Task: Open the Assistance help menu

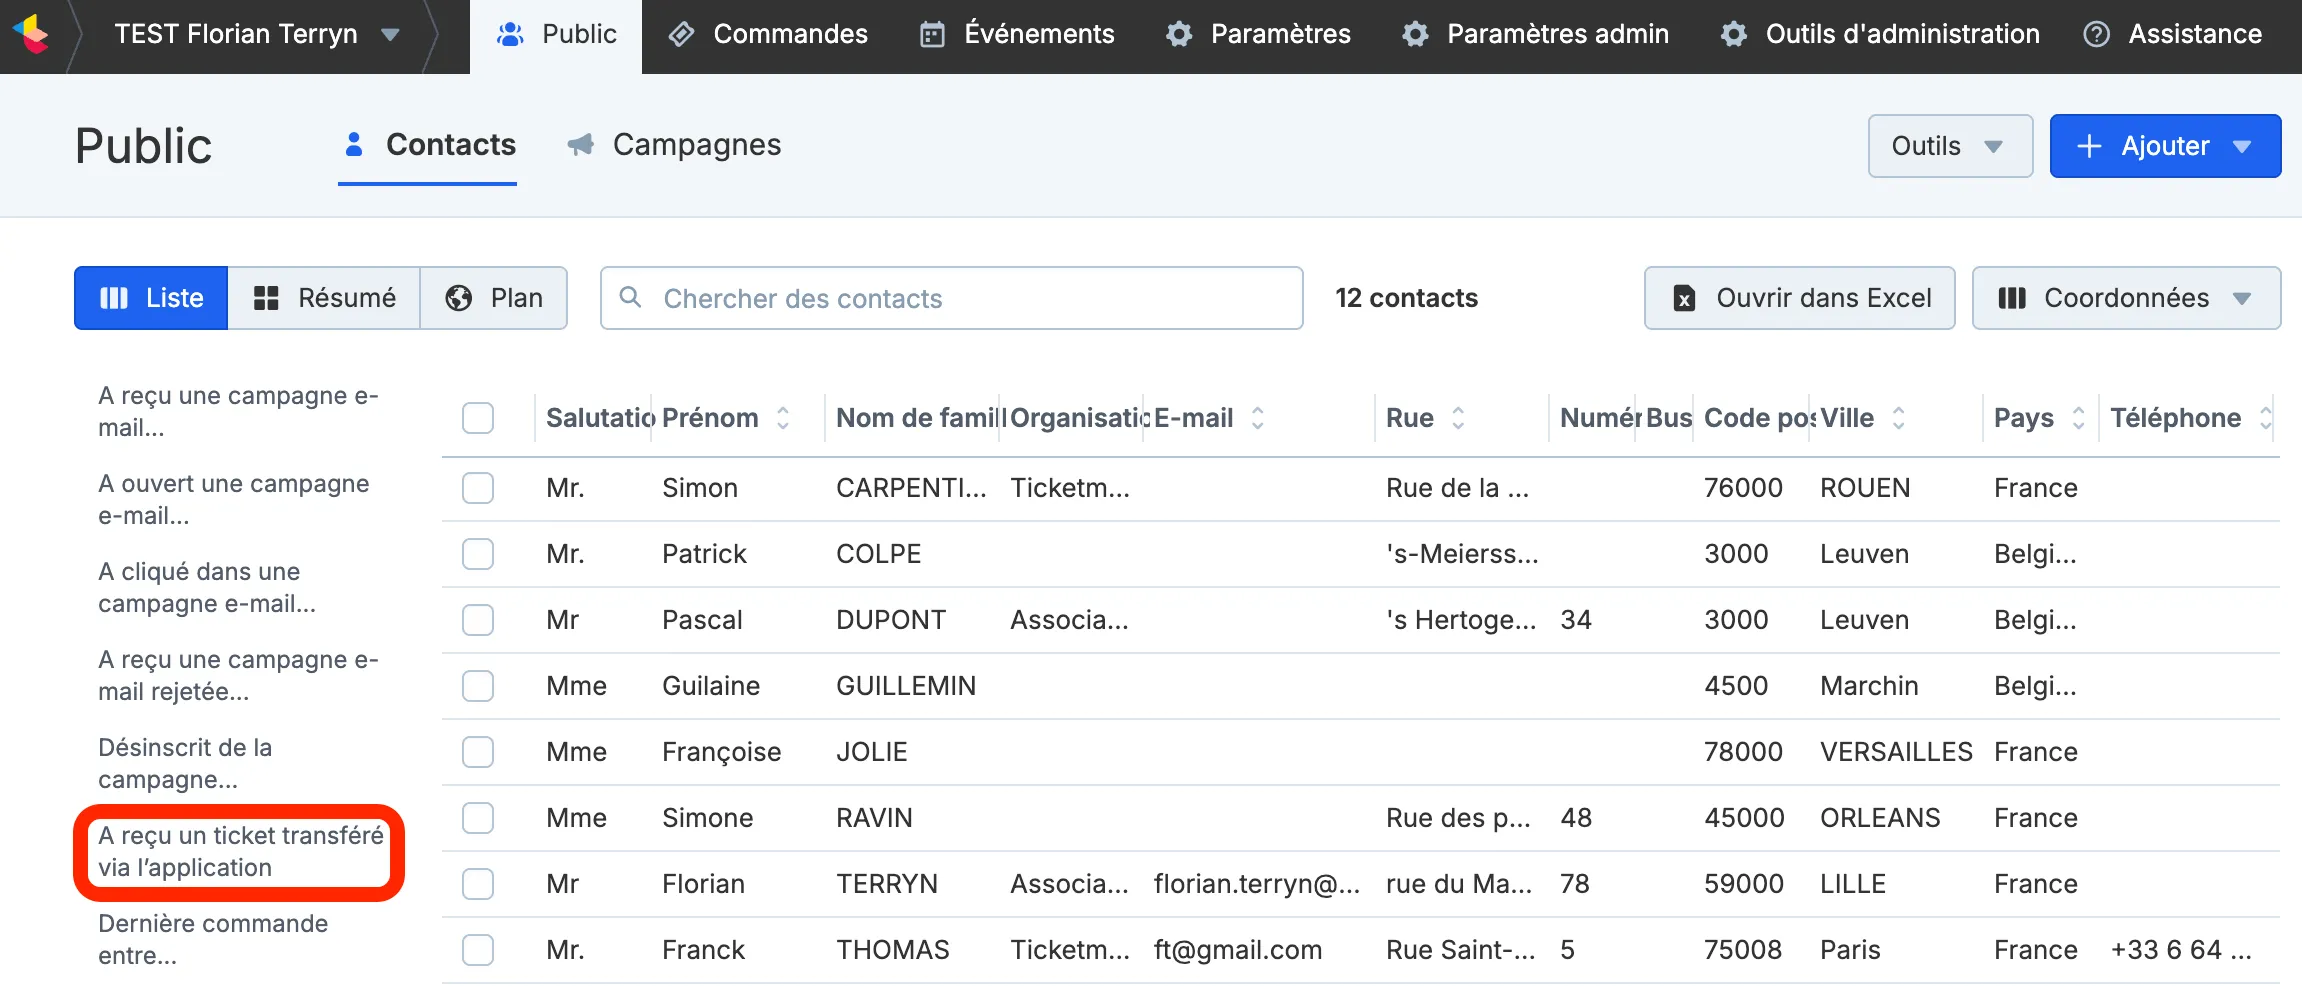Action: (x=2172, y=34)
